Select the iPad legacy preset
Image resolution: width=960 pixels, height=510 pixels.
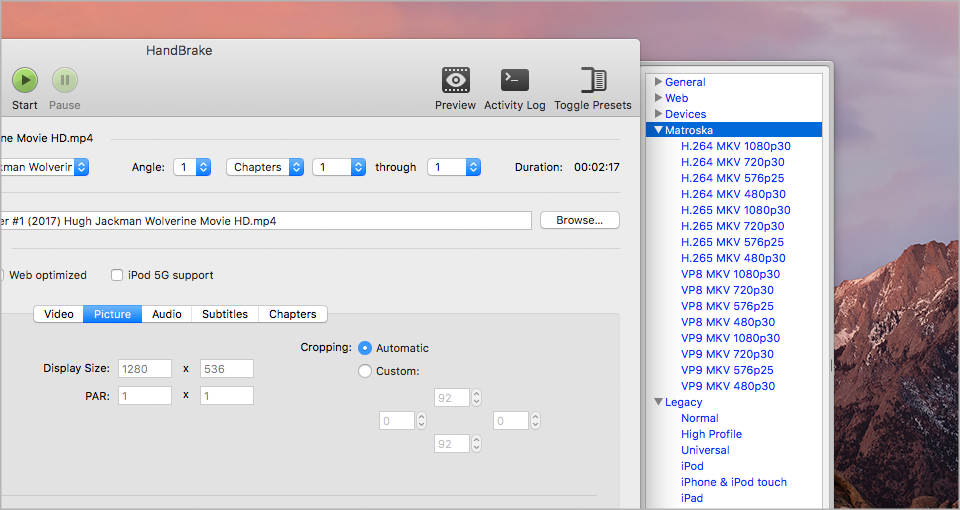[x=692, y=498]
